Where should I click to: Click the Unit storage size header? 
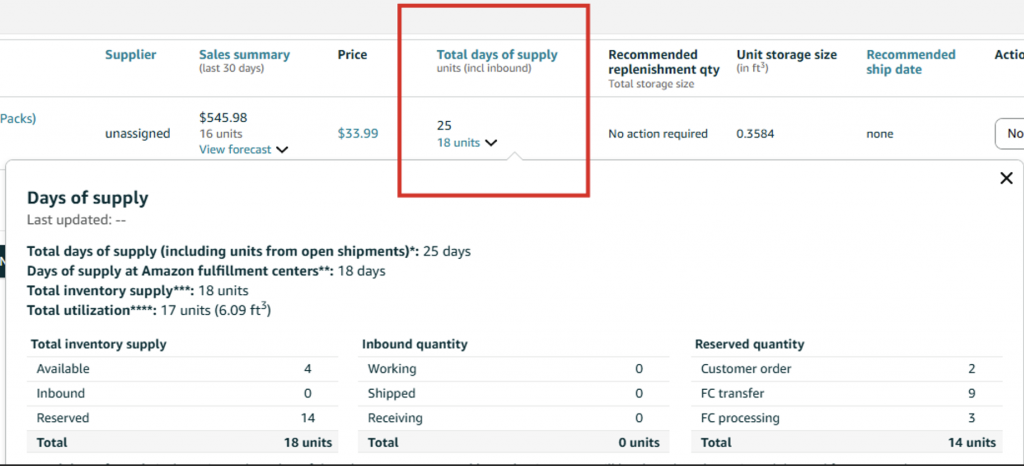click(786, 55)
